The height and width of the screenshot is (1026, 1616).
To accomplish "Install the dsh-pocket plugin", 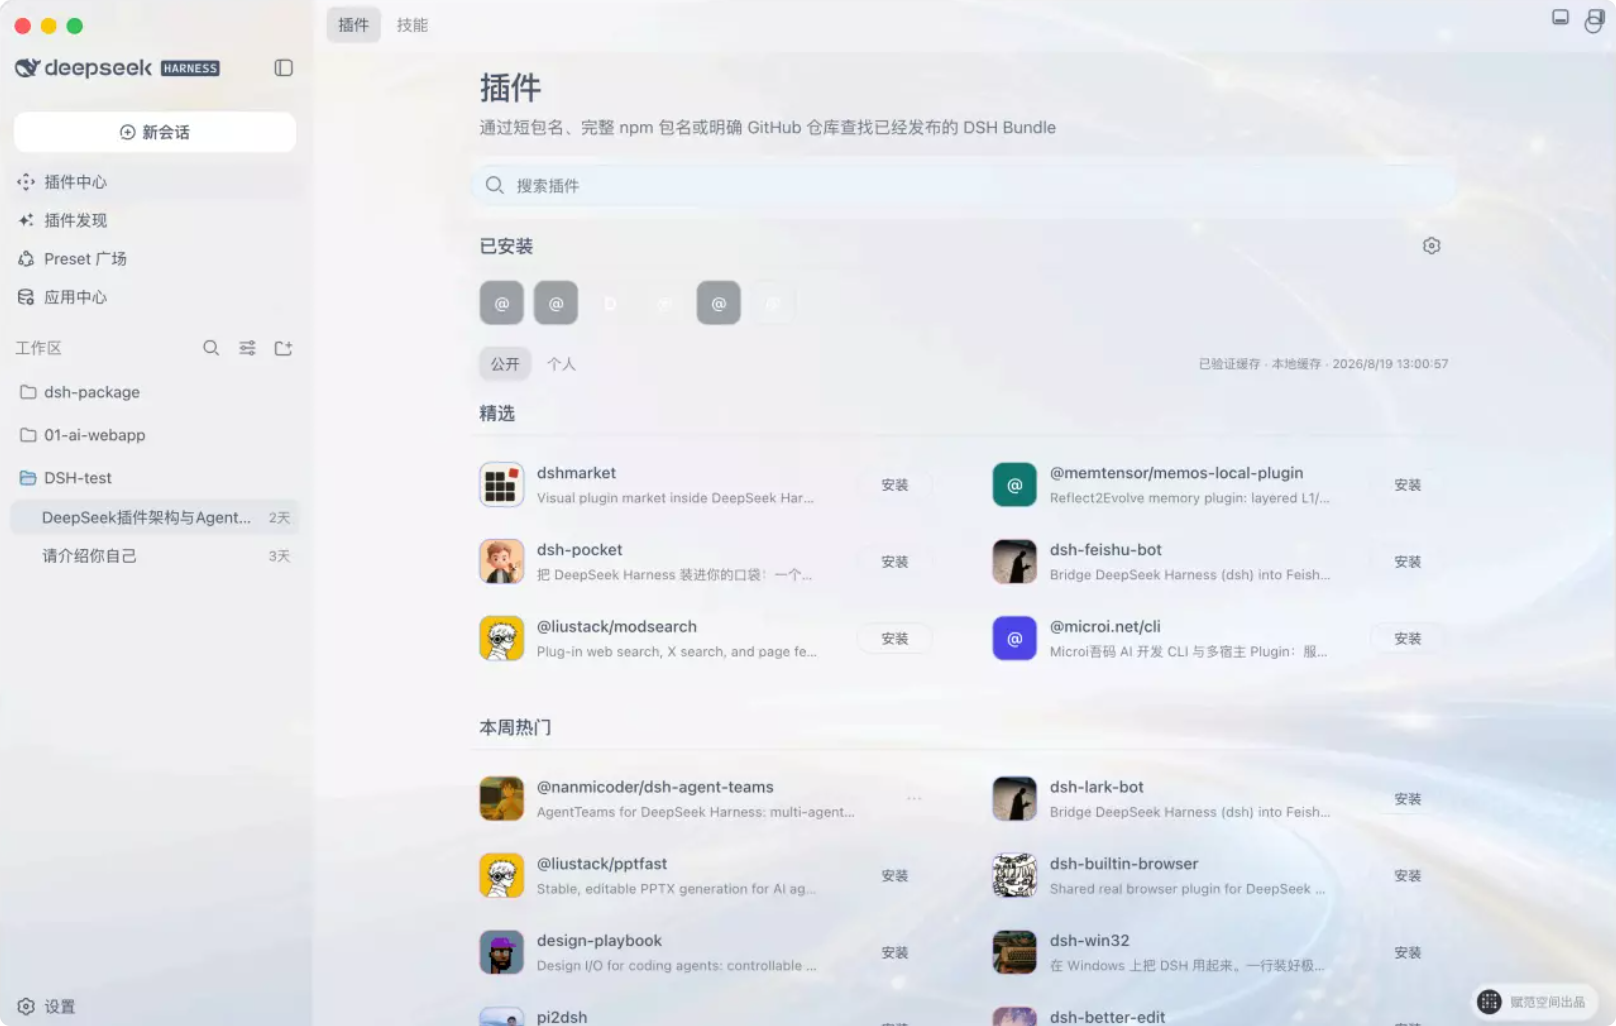I will [x=895, y=562].
